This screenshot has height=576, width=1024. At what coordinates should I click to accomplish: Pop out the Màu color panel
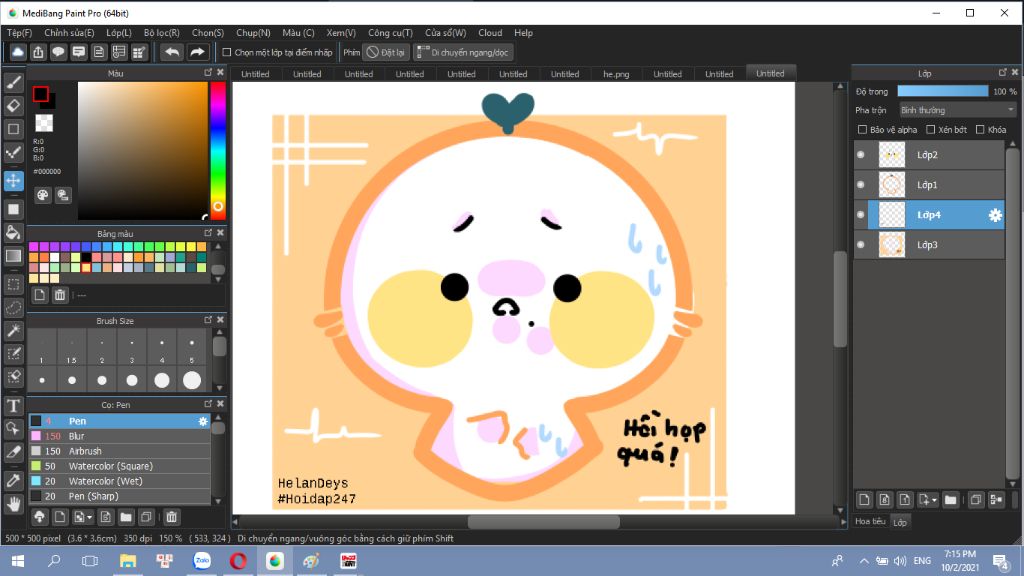click(208, 72)
